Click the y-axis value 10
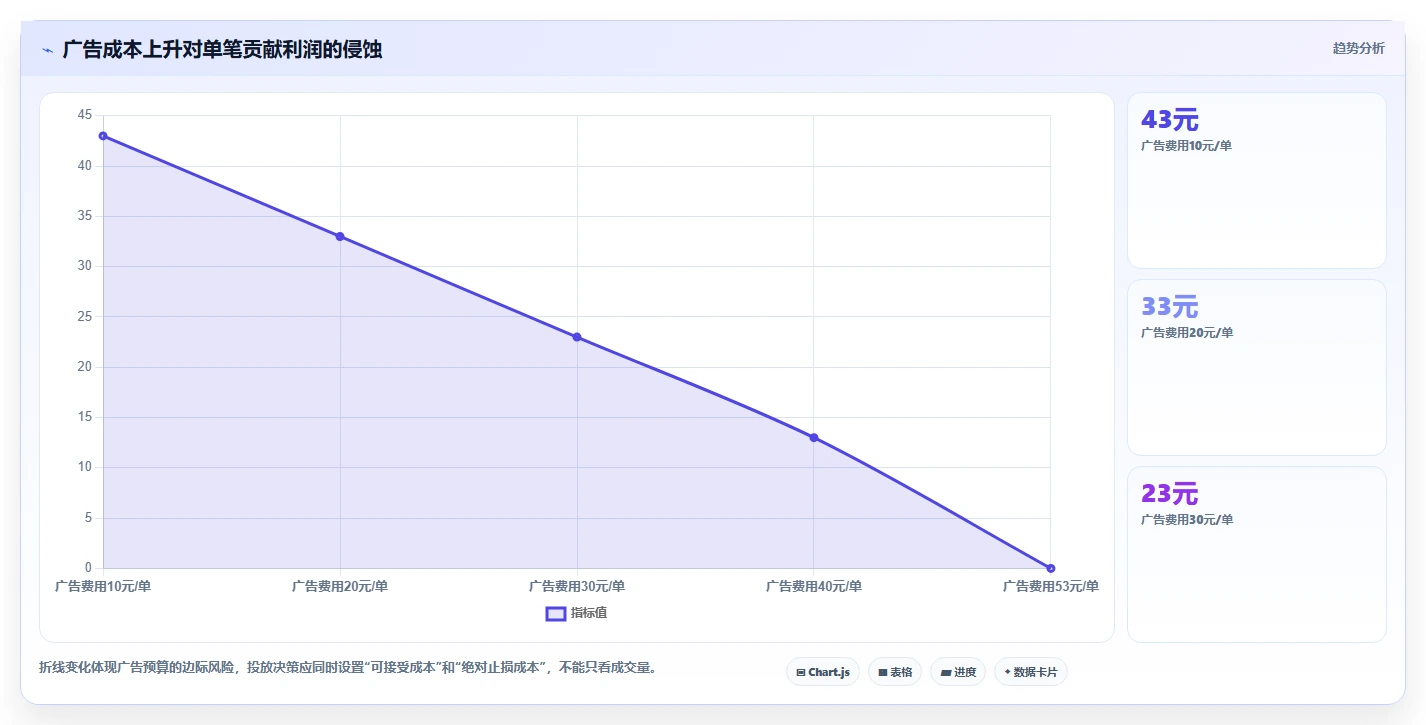Viewport: 1426px width, 725px height. [x=84, y=467]
